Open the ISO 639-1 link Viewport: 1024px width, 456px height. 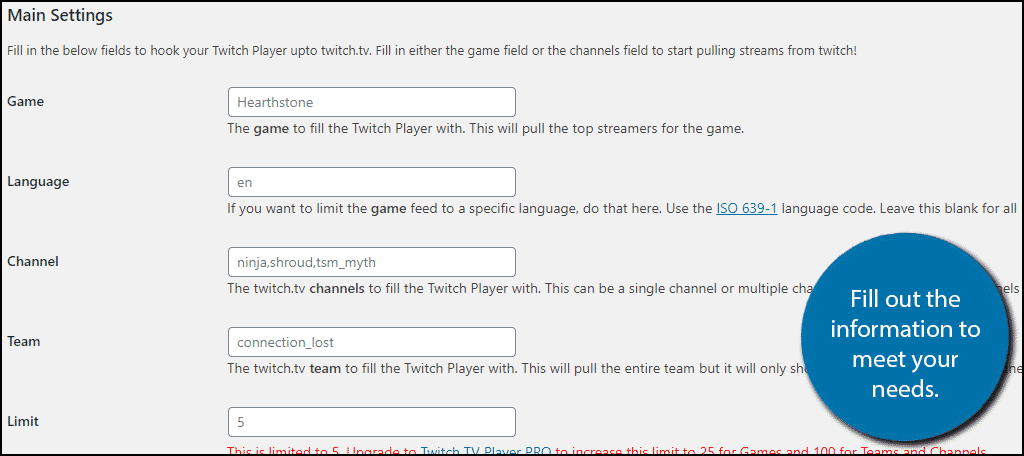(x=746, y=209)
